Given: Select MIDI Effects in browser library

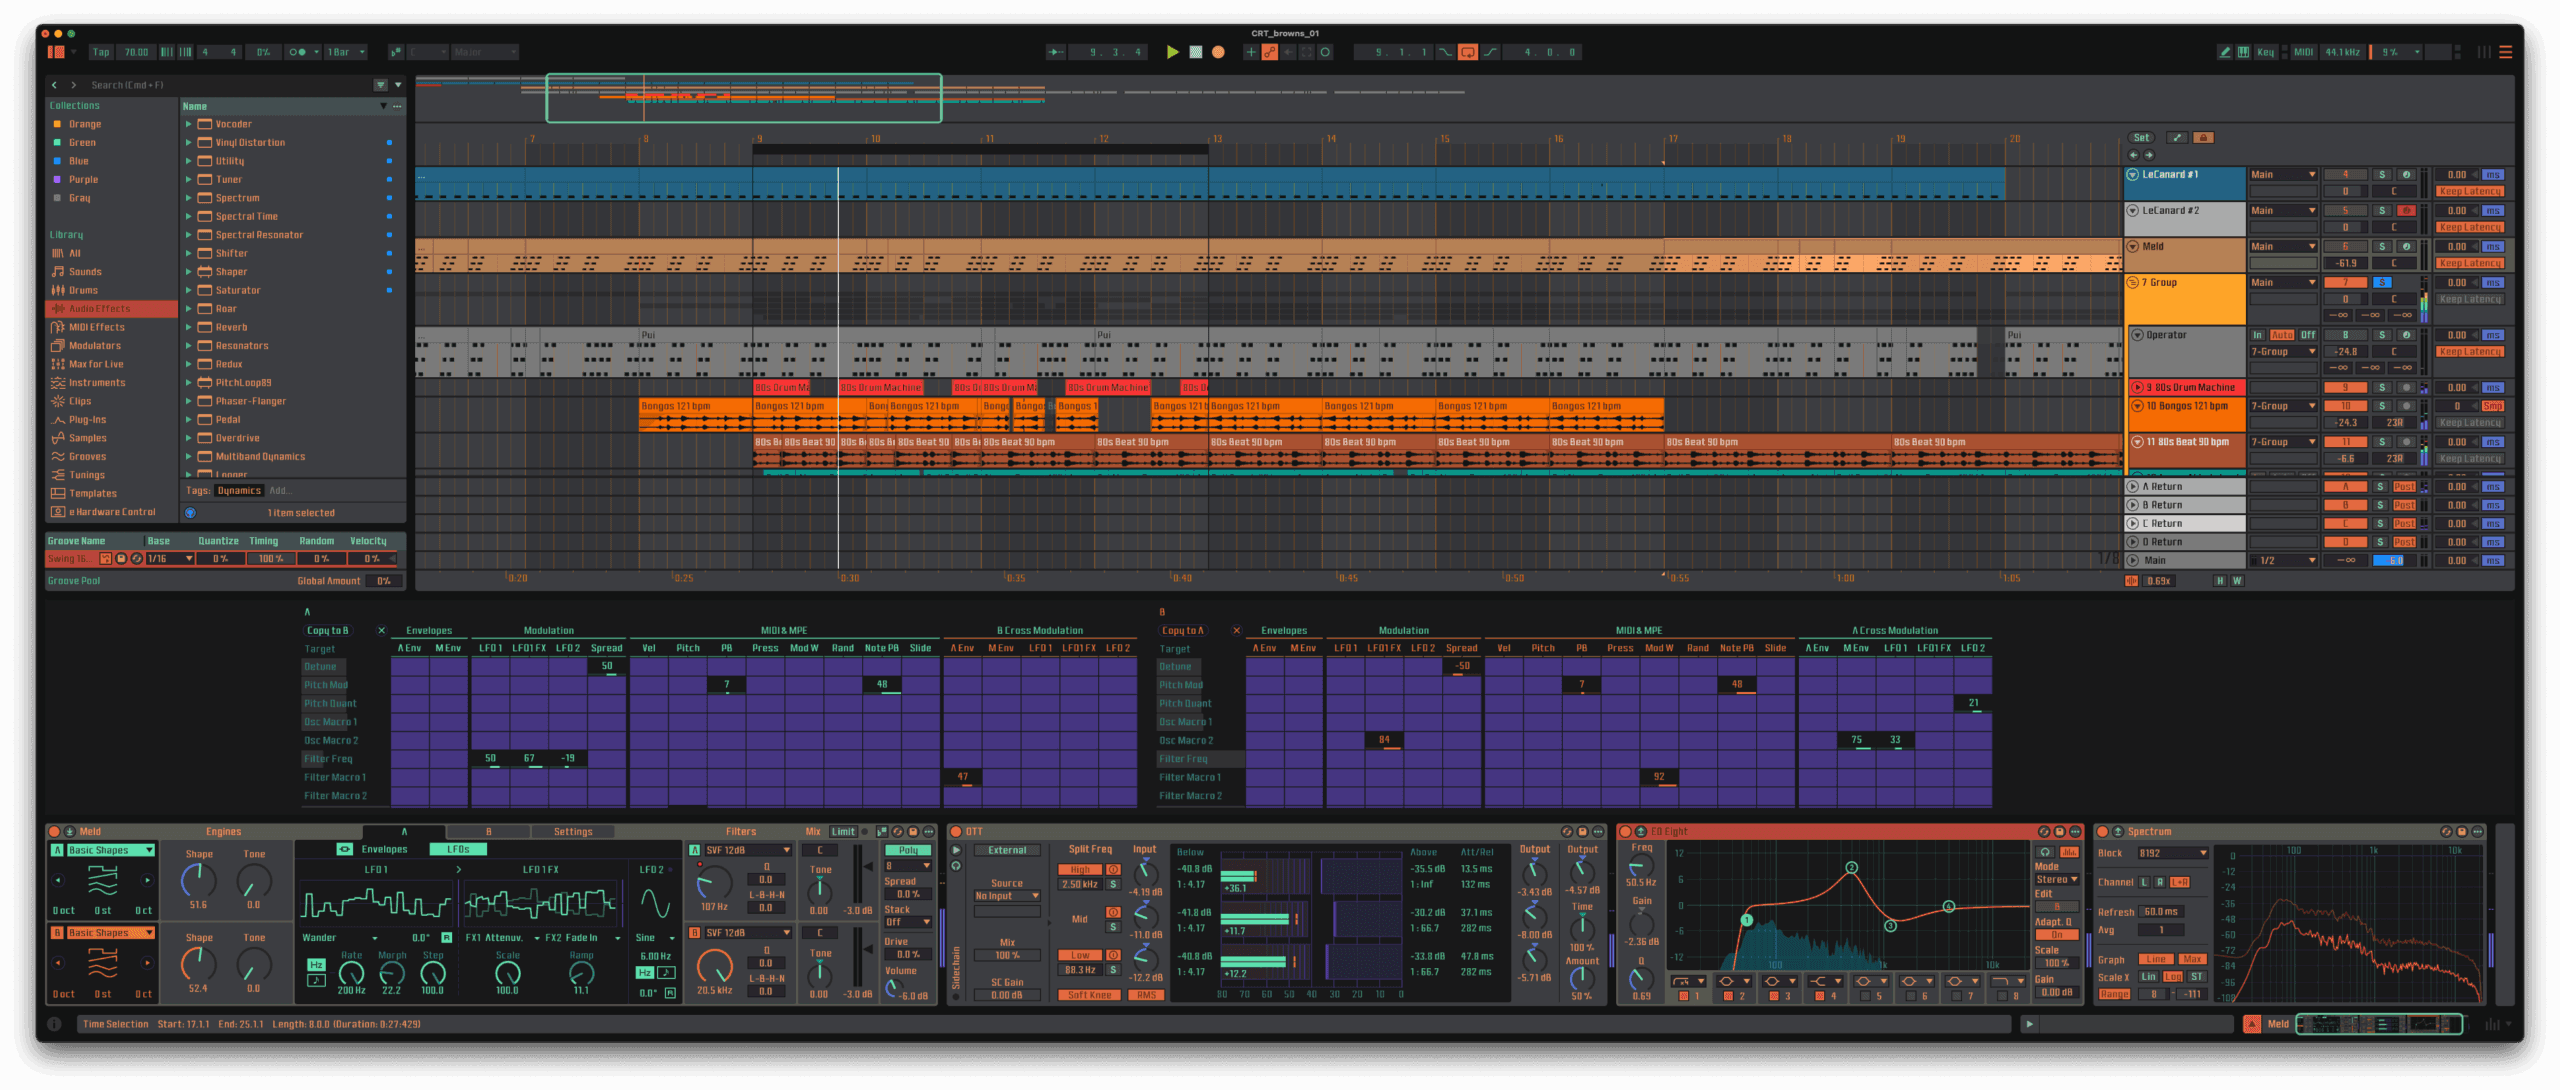Looking at the screenshot, I should pos(97,327).
